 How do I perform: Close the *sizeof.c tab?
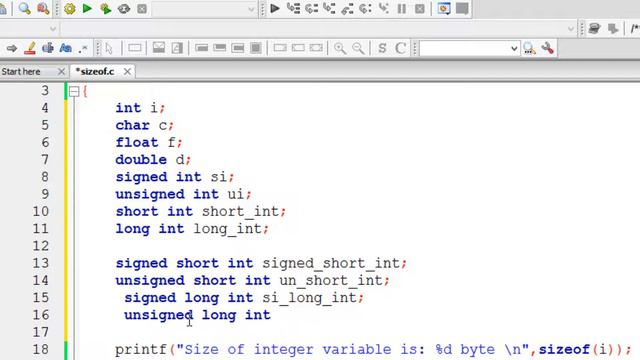(x=127, y=71)
